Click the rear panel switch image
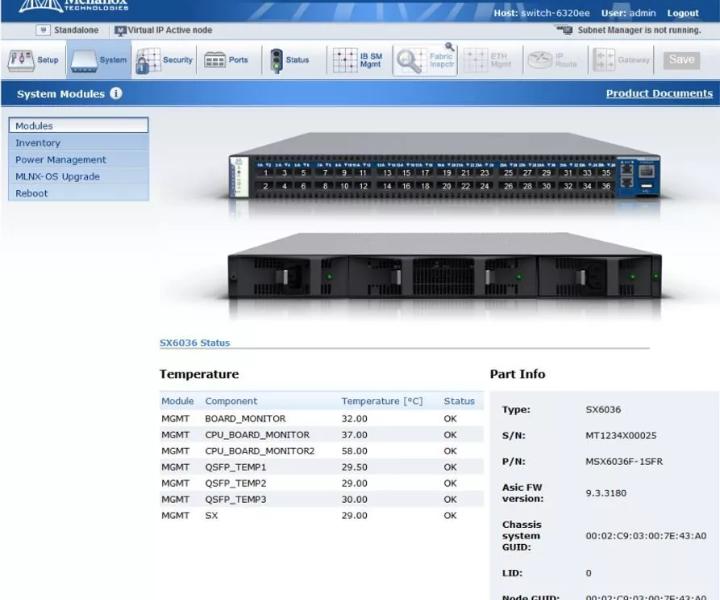The image size is (720, 600). (444, 266)
